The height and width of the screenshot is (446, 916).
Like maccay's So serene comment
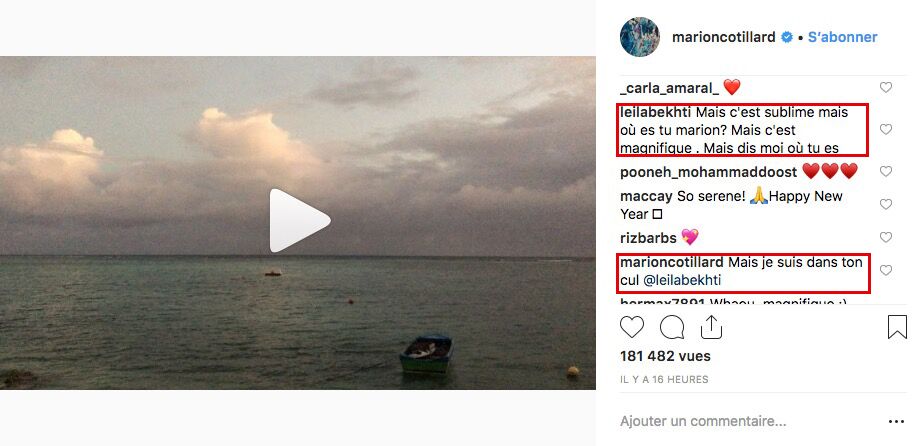(886, 204)
